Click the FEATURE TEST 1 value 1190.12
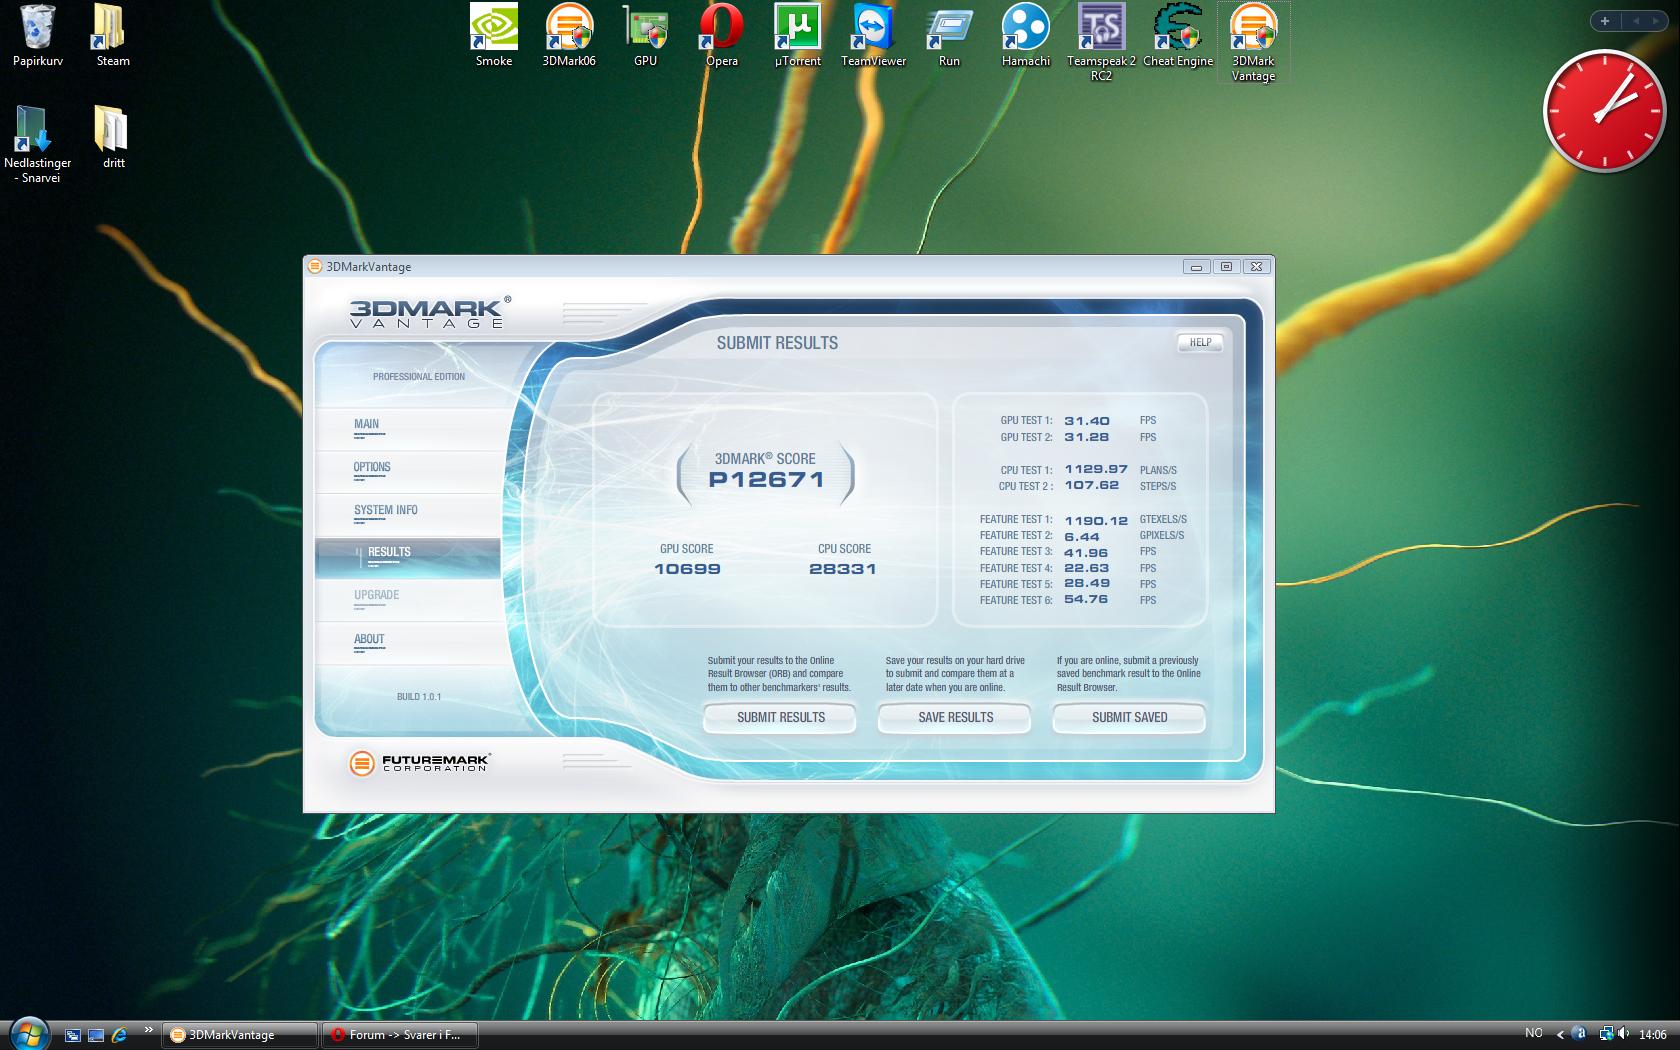This screenshot has width=1680, height=1050. [x=1096, y=520]
